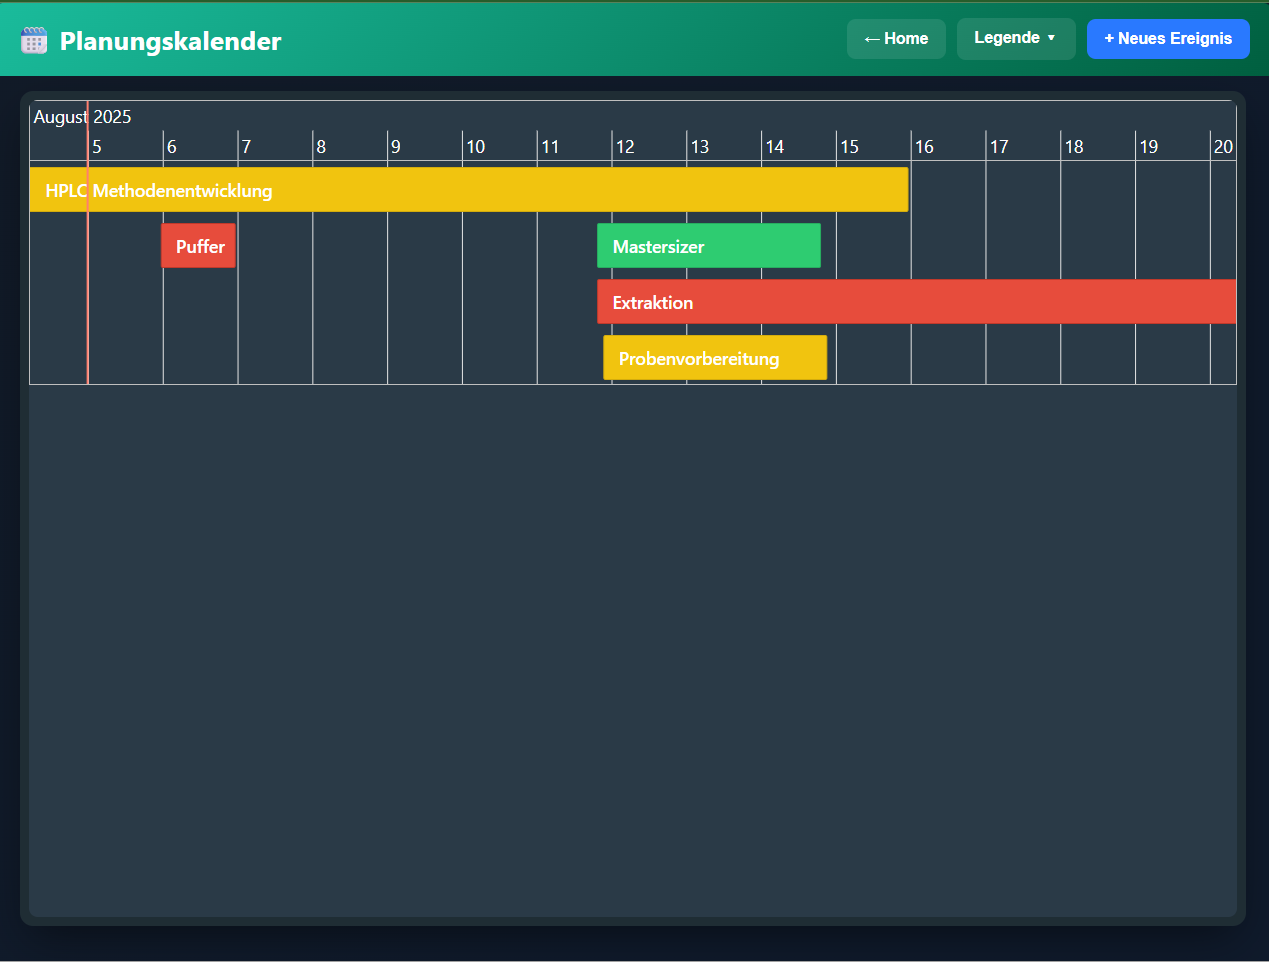Click day 18 in the timeline header
Viewport: 1269px width, 962px height.
(1074, 147)
